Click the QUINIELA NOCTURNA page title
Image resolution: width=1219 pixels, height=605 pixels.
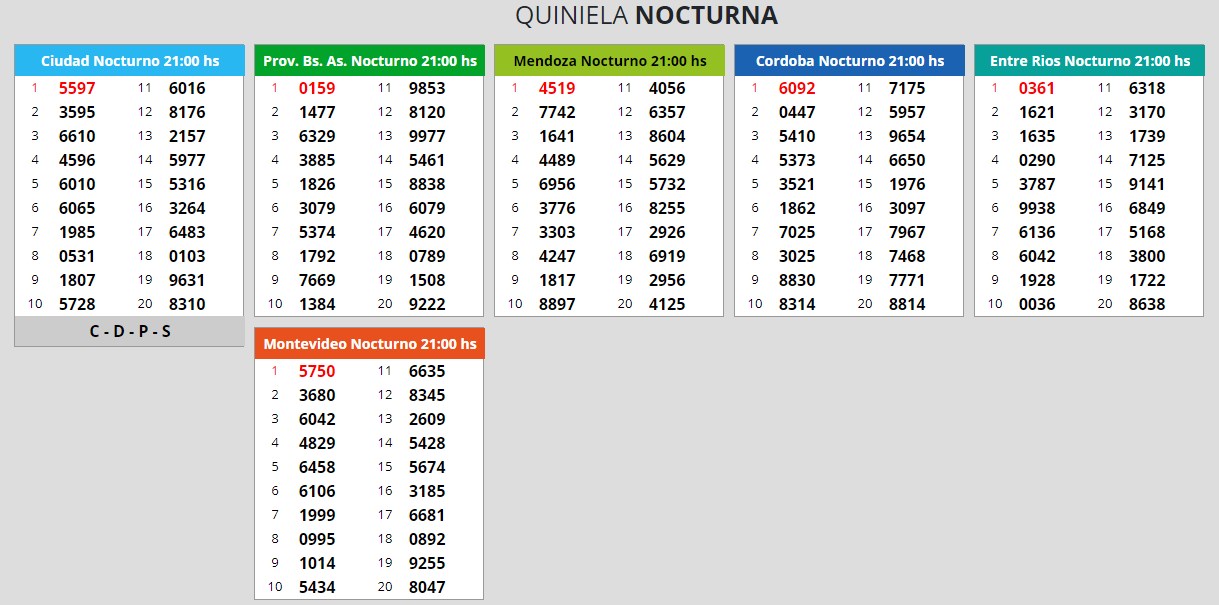coord(646,16)
